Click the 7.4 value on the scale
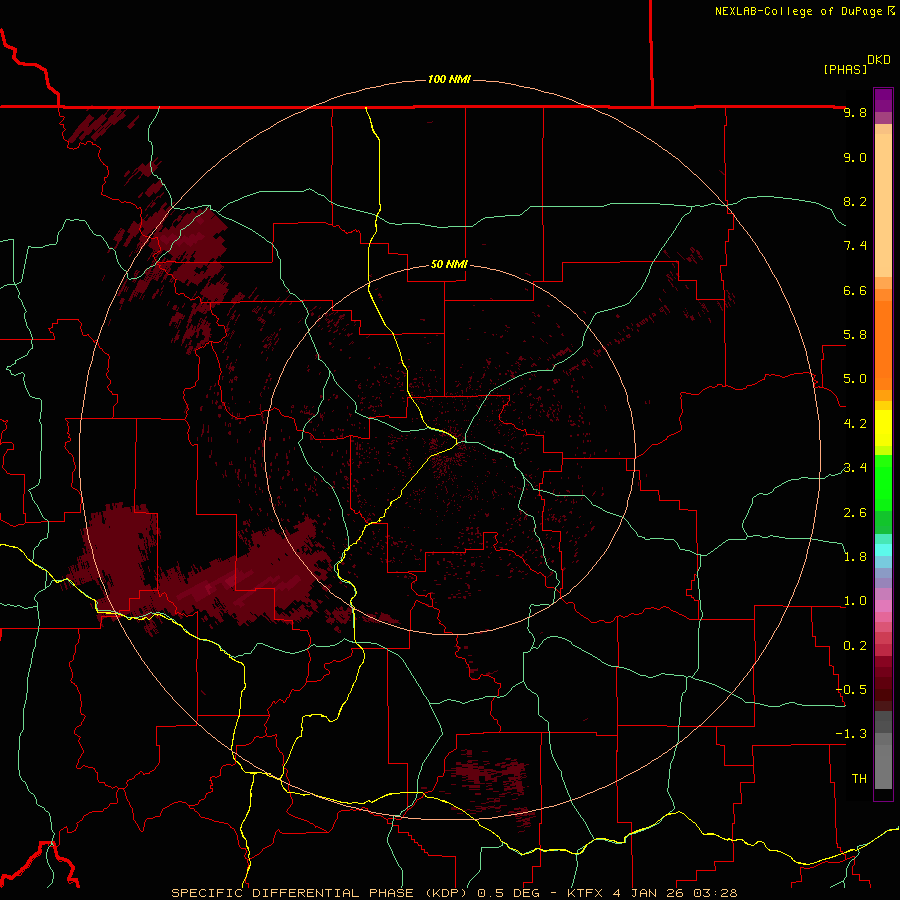Screen dimensions: 900x900 click(x=855, y=246)
